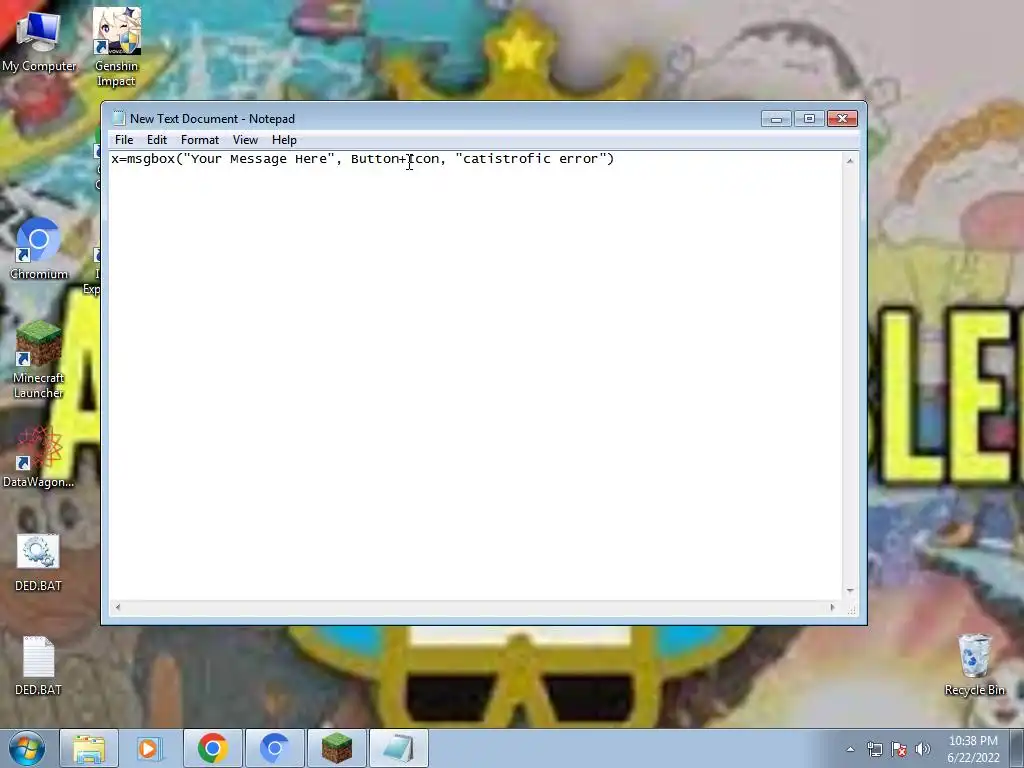This screenshot has width=1024, height=768.
Task: Open the View menu in Notepad
Action: (246, 140)
